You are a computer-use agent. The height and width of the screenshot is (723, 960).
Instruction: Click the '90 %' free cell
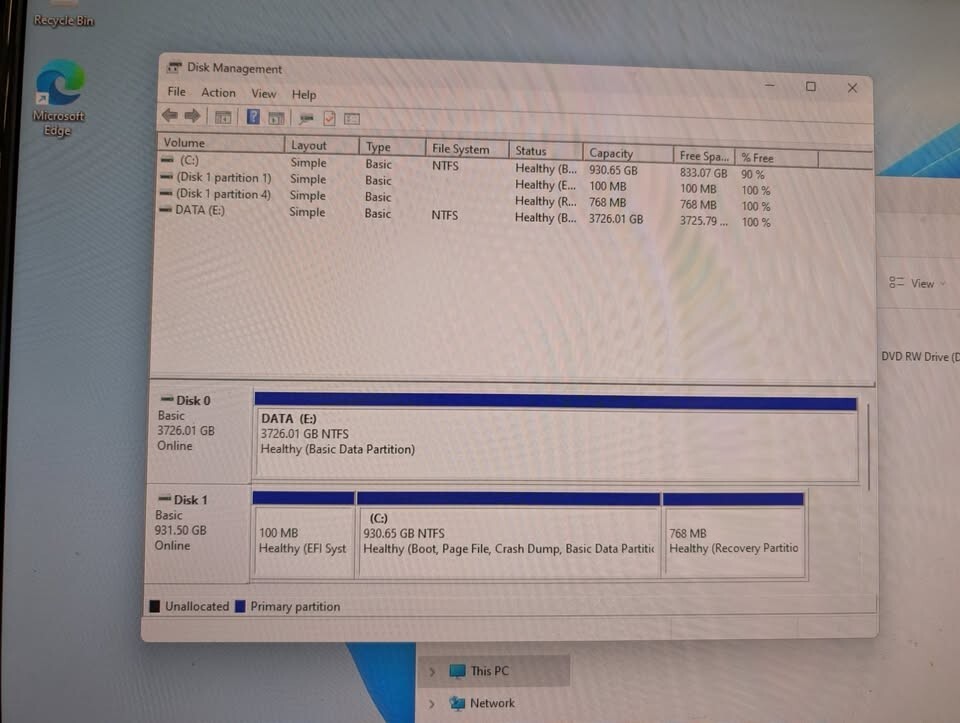752,174
